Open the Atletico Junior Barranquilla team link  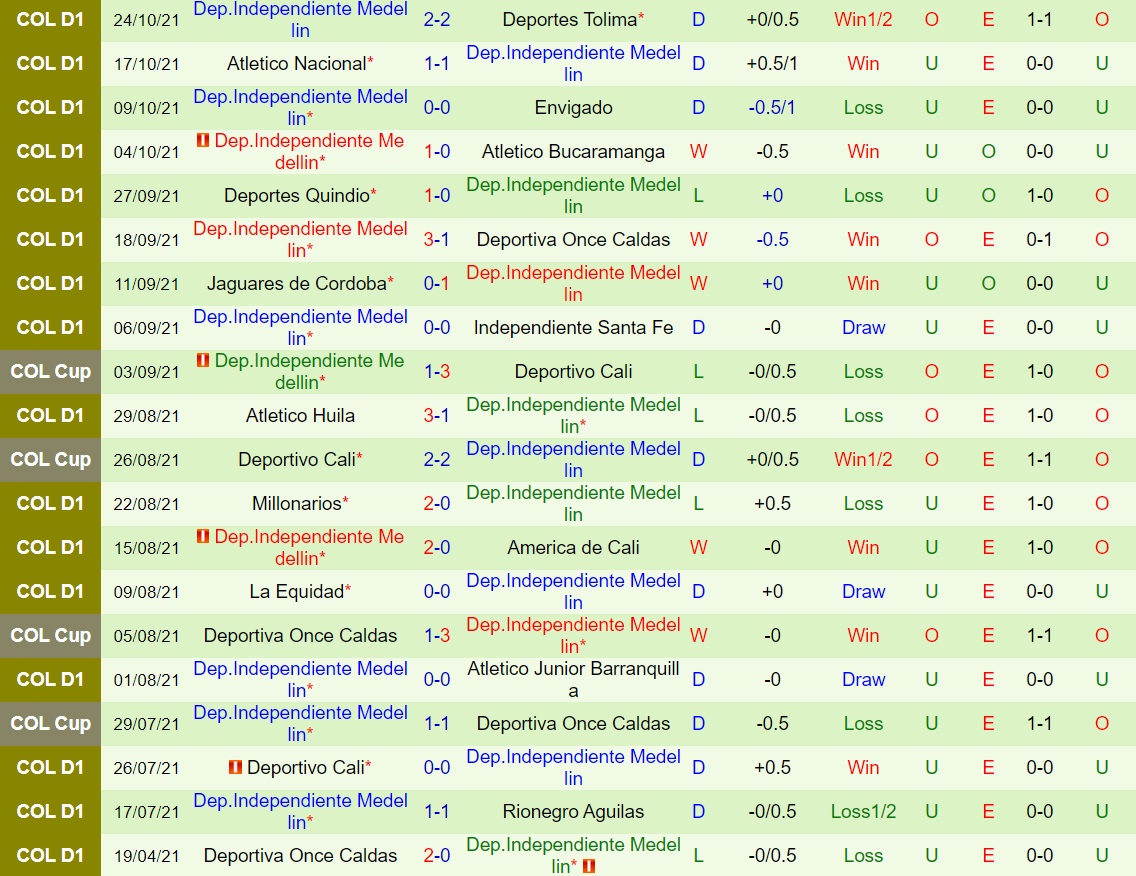pos(573,680)
